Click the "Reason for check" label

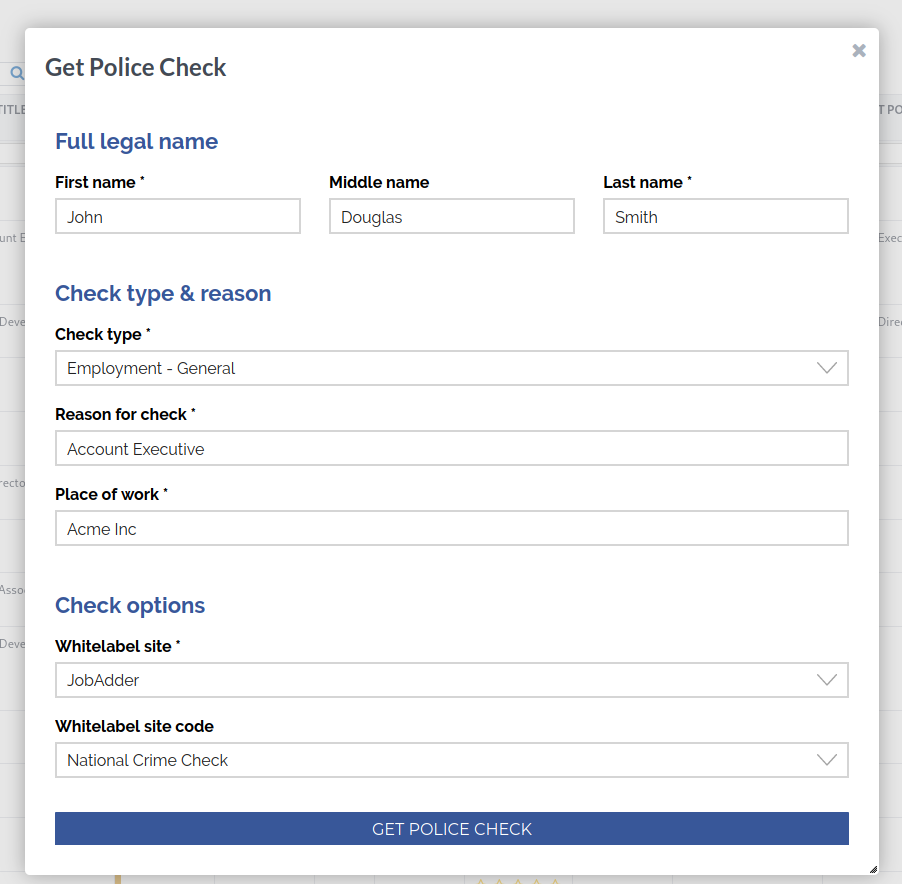pos(121,414)
